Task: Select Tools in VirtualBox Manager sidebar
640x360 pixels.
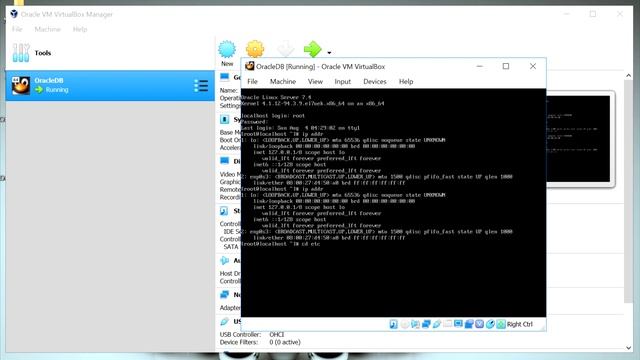Action: [110, 53]
